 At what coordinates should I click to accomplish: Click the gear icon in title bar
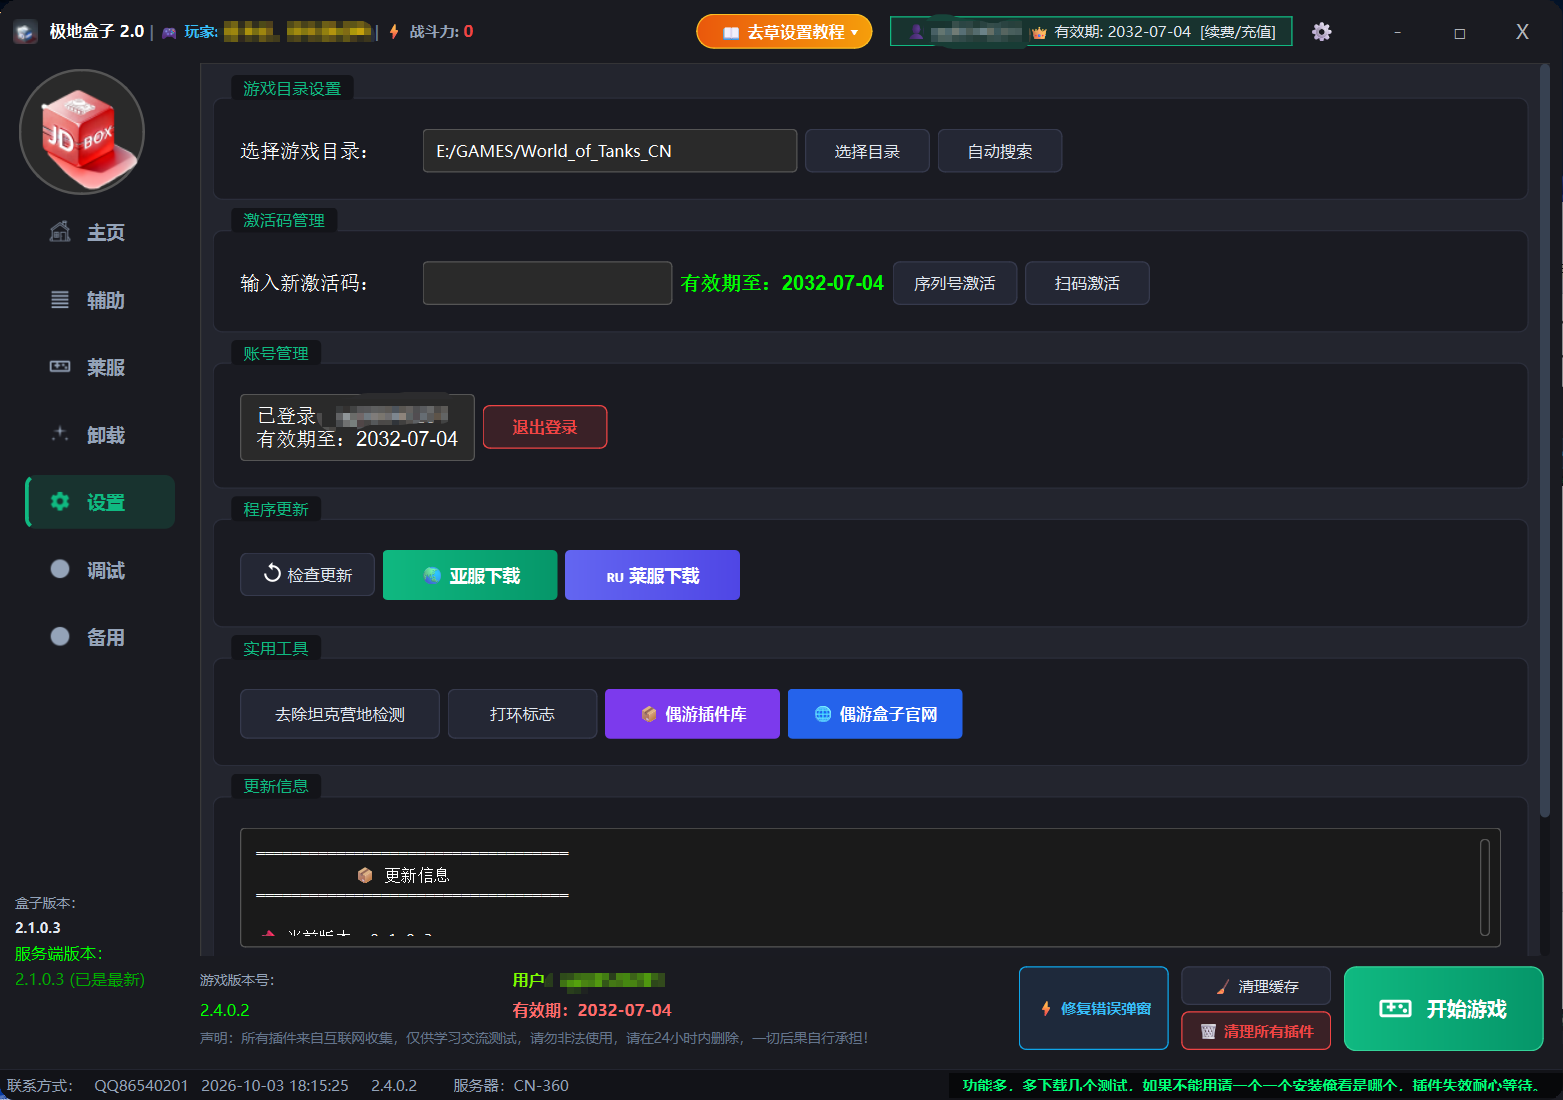(1322, 32)
